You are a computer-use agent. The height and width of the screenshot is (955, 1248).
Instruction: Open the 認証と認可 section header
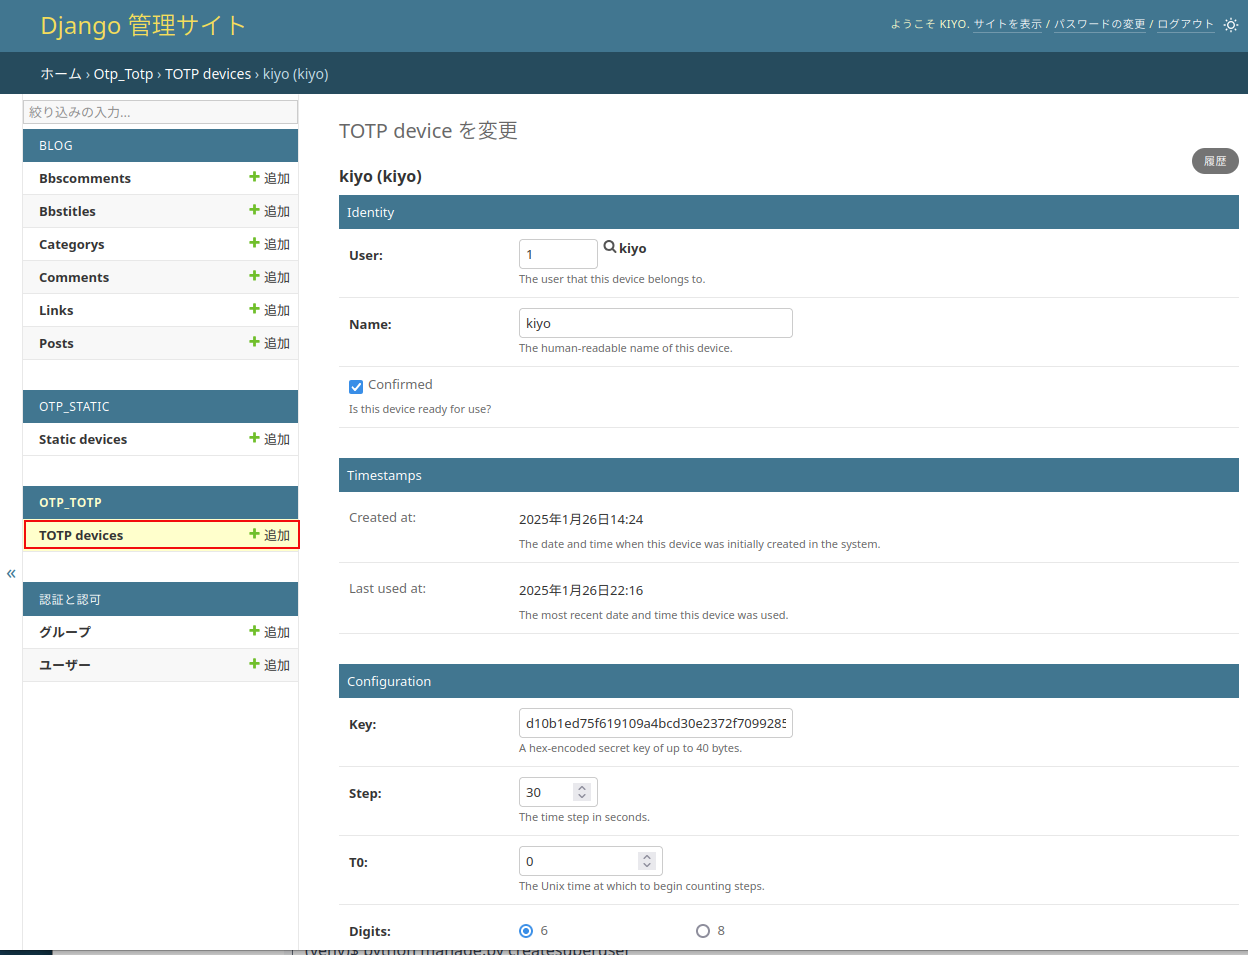coord(70,599)
